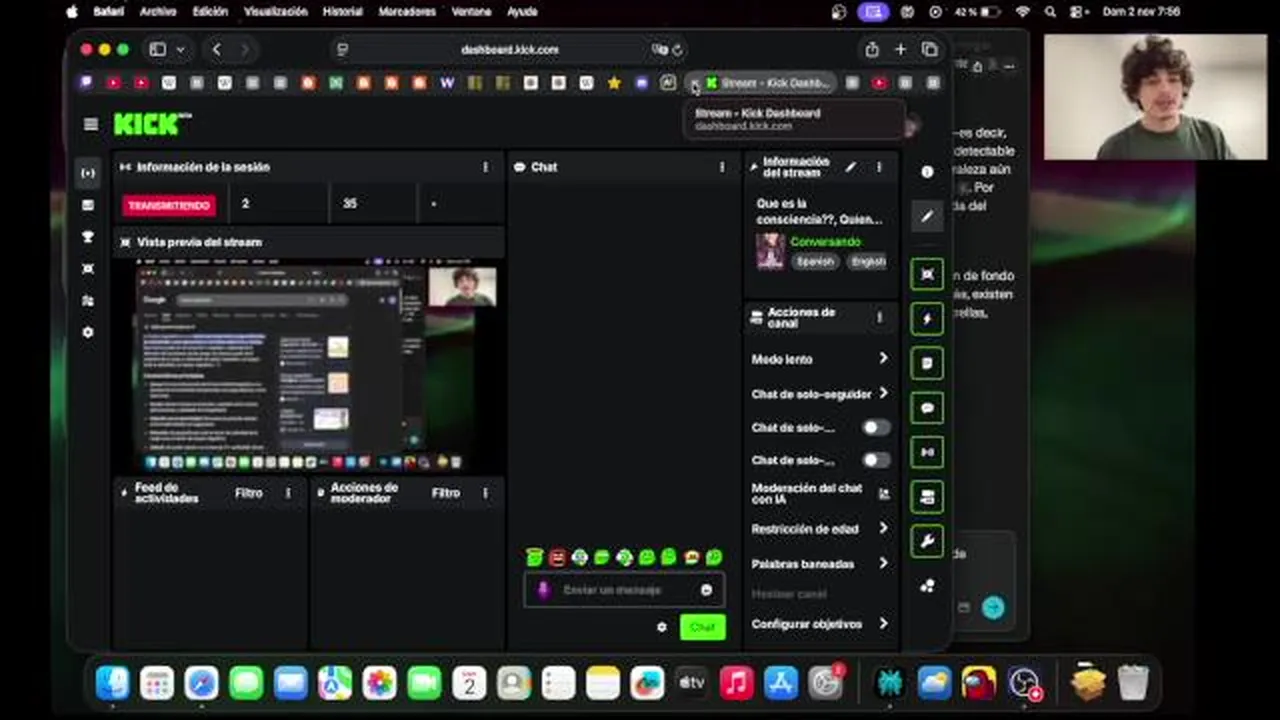Open the Marcadores menu

[407, 12]
